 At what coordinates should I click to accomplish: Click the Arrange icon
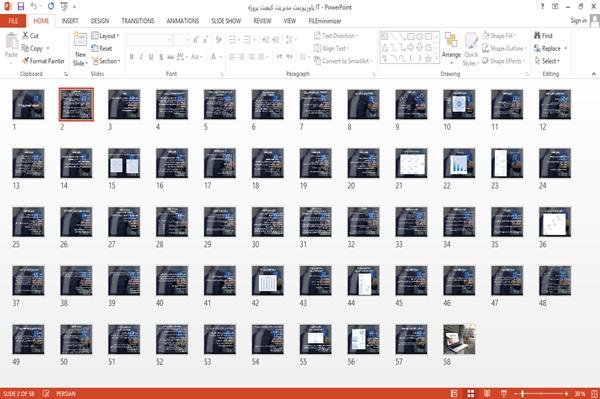pyautogui.click(x=451, y=41)
